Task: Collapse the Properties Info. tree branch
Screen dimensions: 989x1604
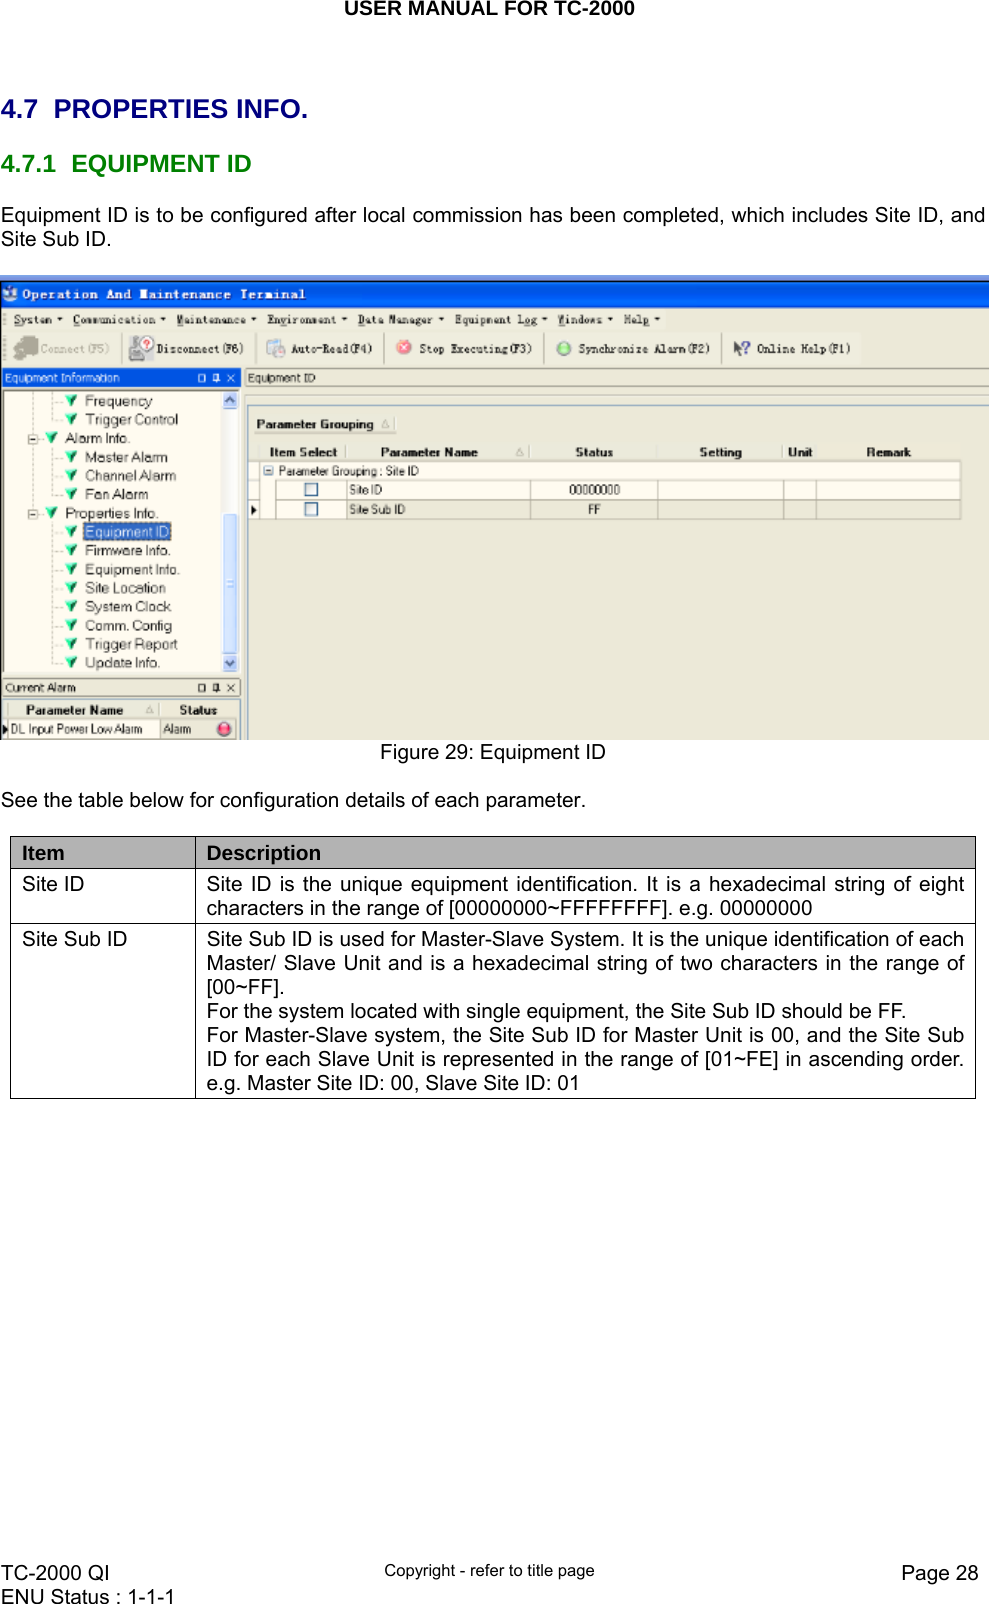Action: (32, 513)
